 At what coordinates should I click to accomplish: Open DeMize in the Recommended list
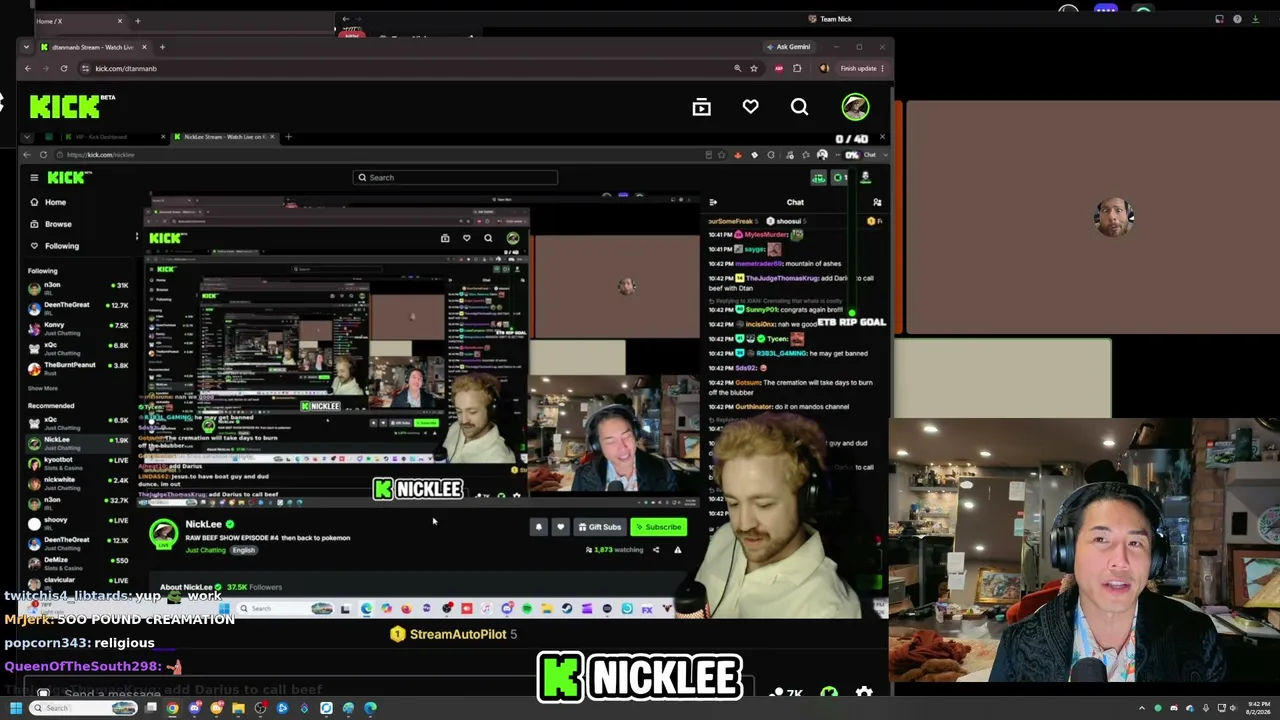(x=79, y=562)
